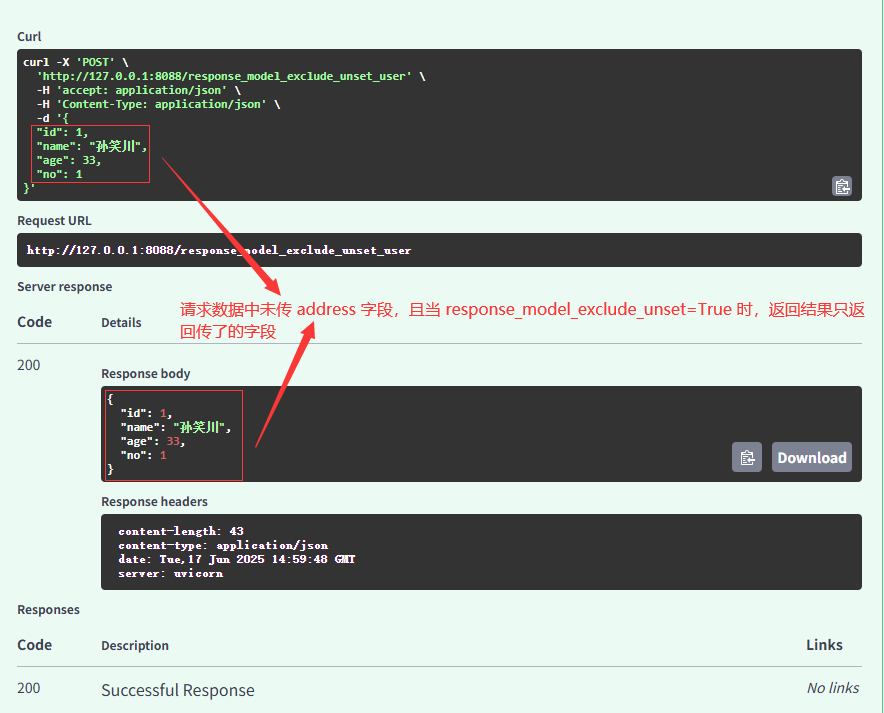Viewport: 884px width, 713px height.
Task: Click the 'Content-Type: application/json' curl line
Action: pyautogui.click(x=158, y=104)
